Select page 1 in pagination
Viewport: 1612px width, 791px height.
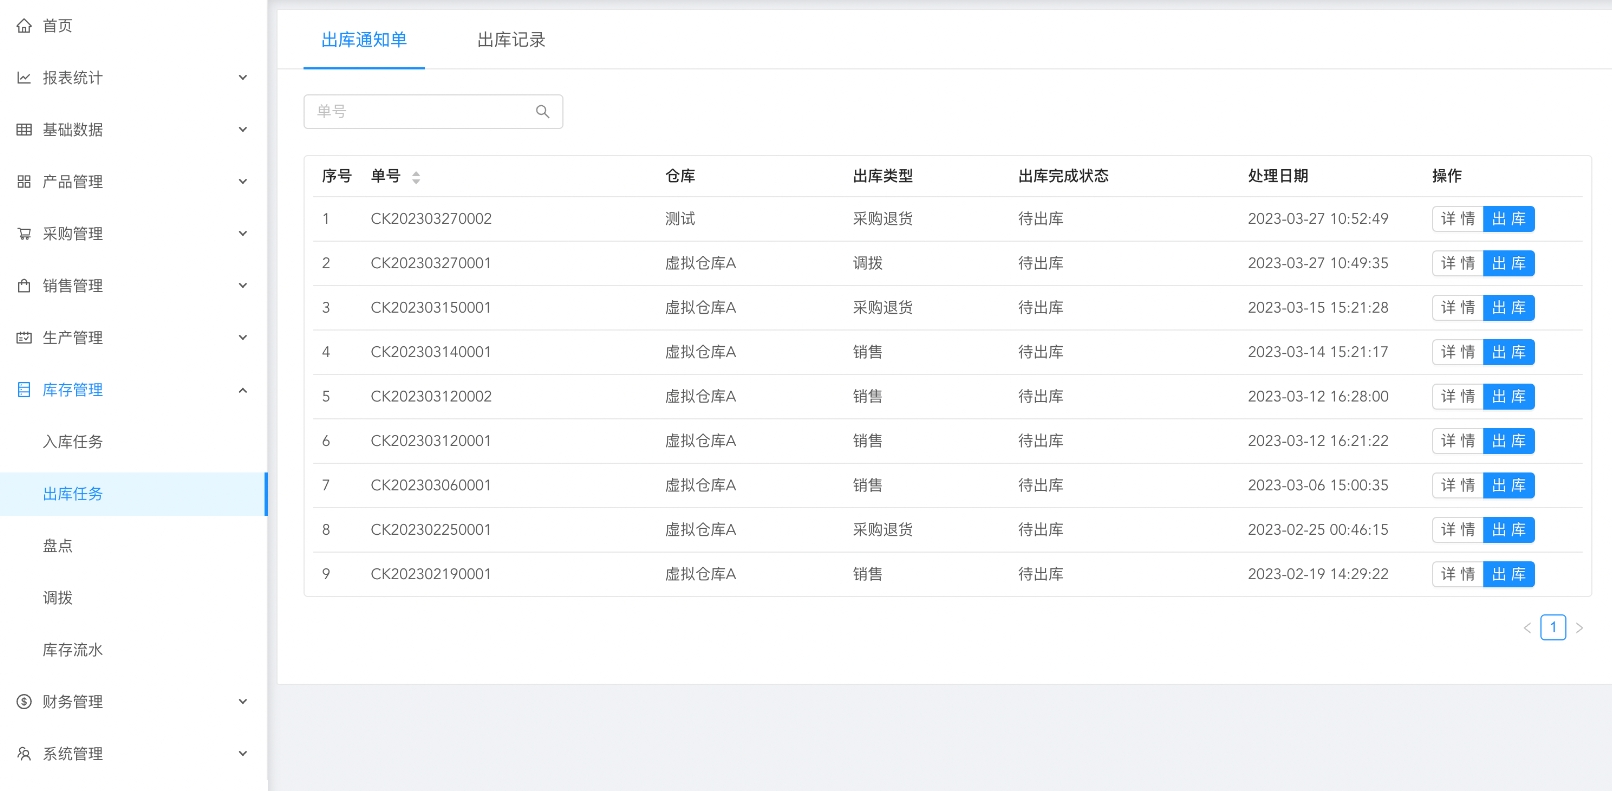point(1553,627)
